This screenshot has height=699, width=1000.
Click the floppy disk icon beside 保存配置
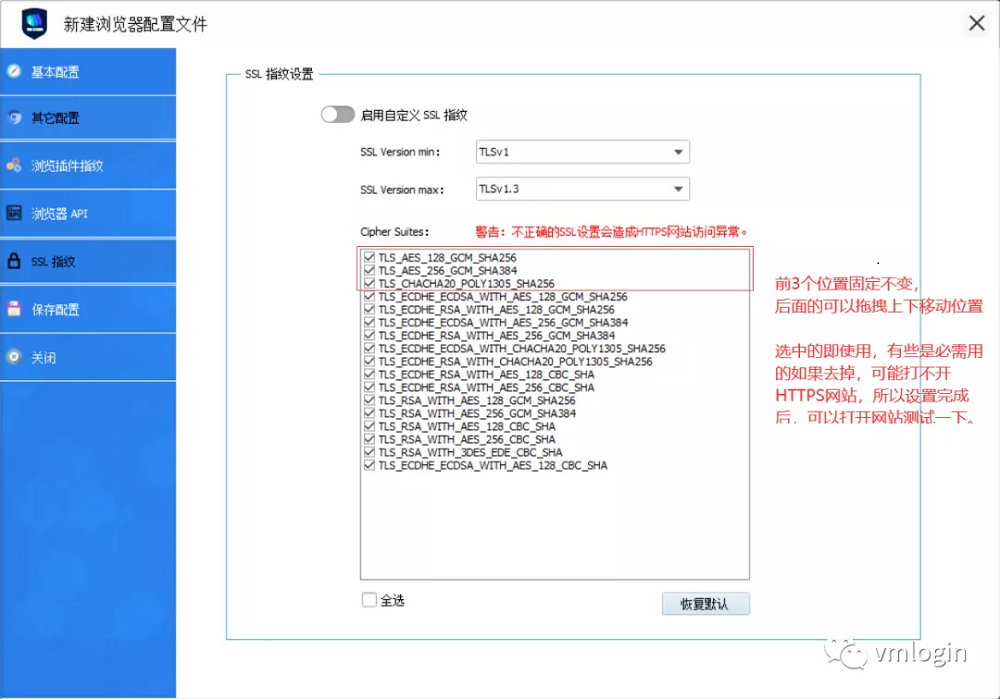pos(14,309)
